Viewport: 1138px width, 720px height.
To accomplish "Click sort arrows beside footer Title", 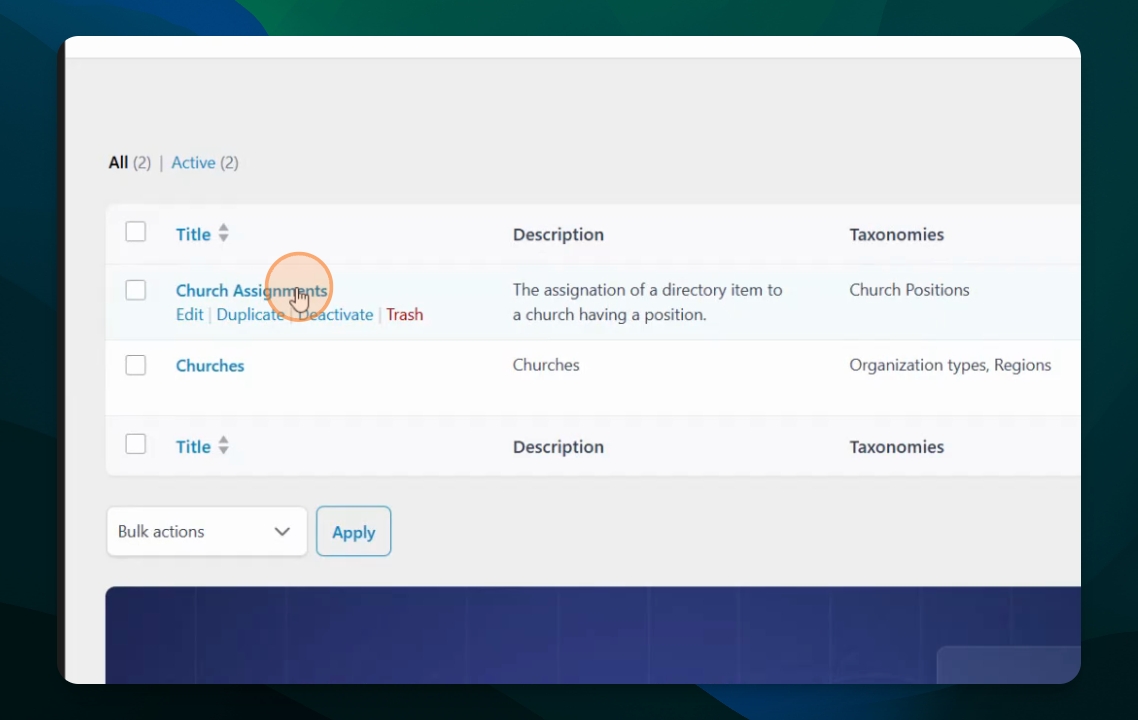I will pos(224,445).
